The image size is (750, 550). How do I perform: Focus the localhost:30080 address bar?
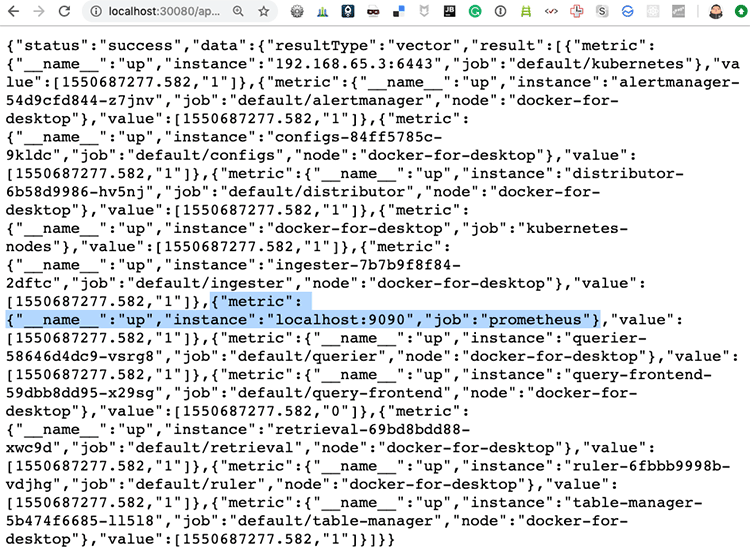164,11
